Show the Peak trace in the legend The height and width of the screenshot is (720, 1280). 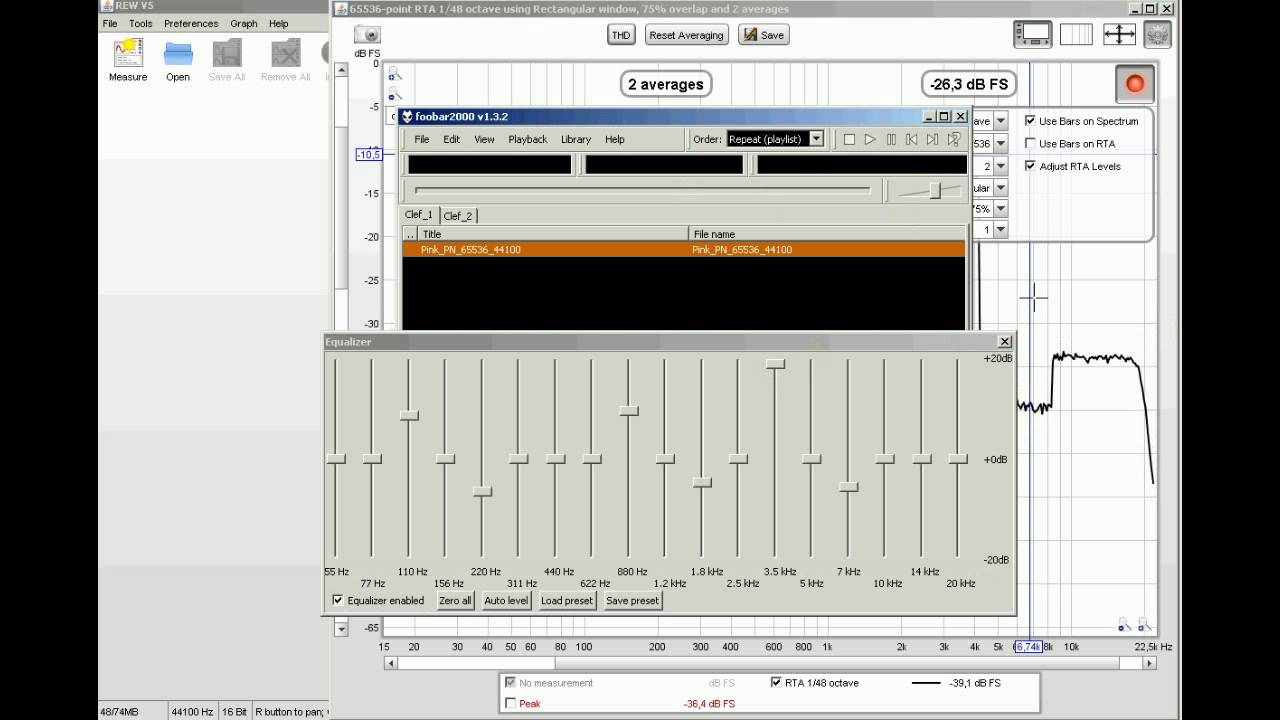[512, 704]
